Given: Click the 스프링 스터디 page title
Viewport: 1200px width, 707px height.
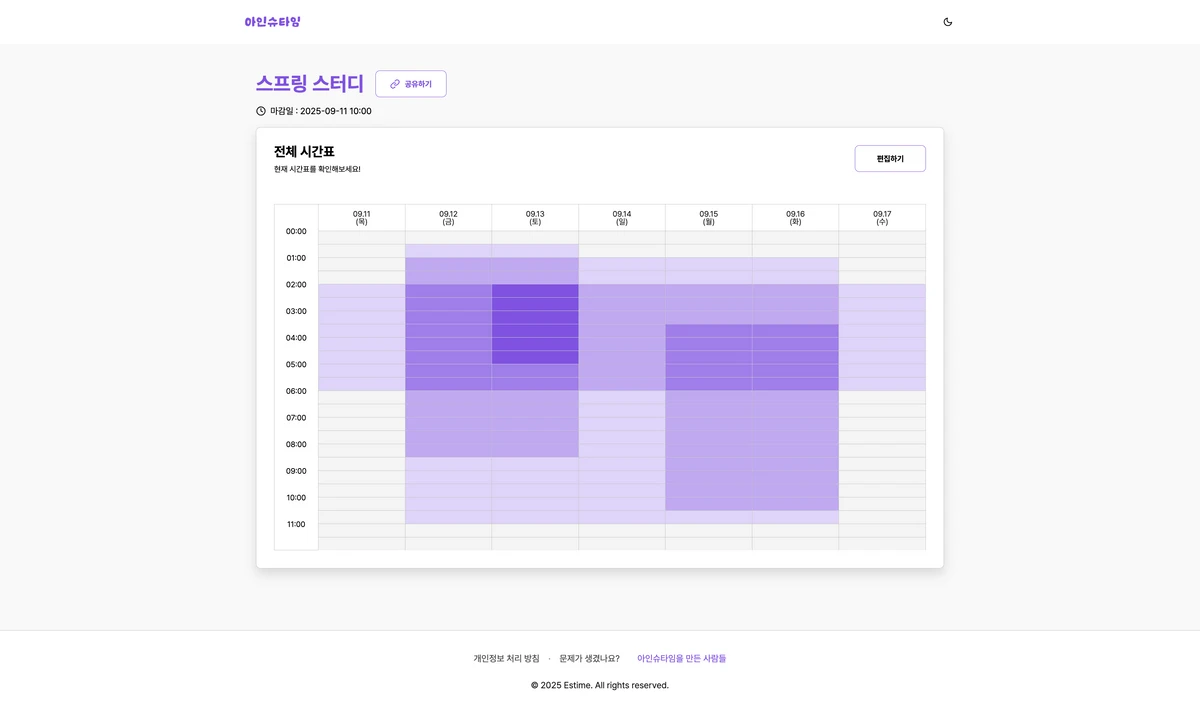Looking at the screenshot, I should click(x=310, y=84).
